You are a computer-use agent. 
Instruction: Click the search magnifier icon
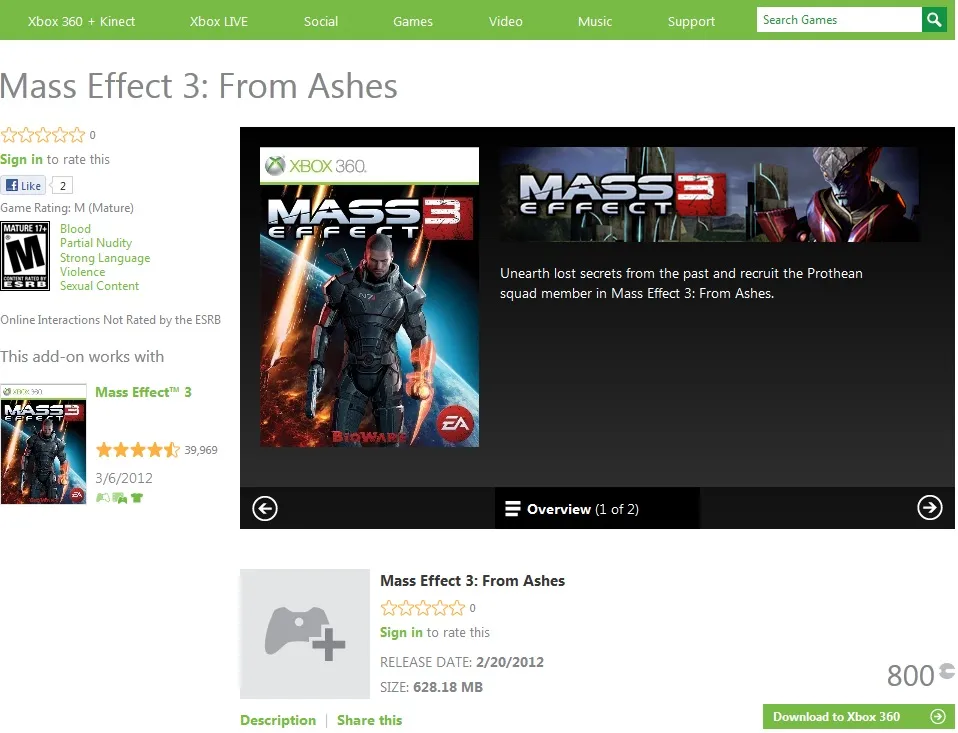click(x=934, y=20)
